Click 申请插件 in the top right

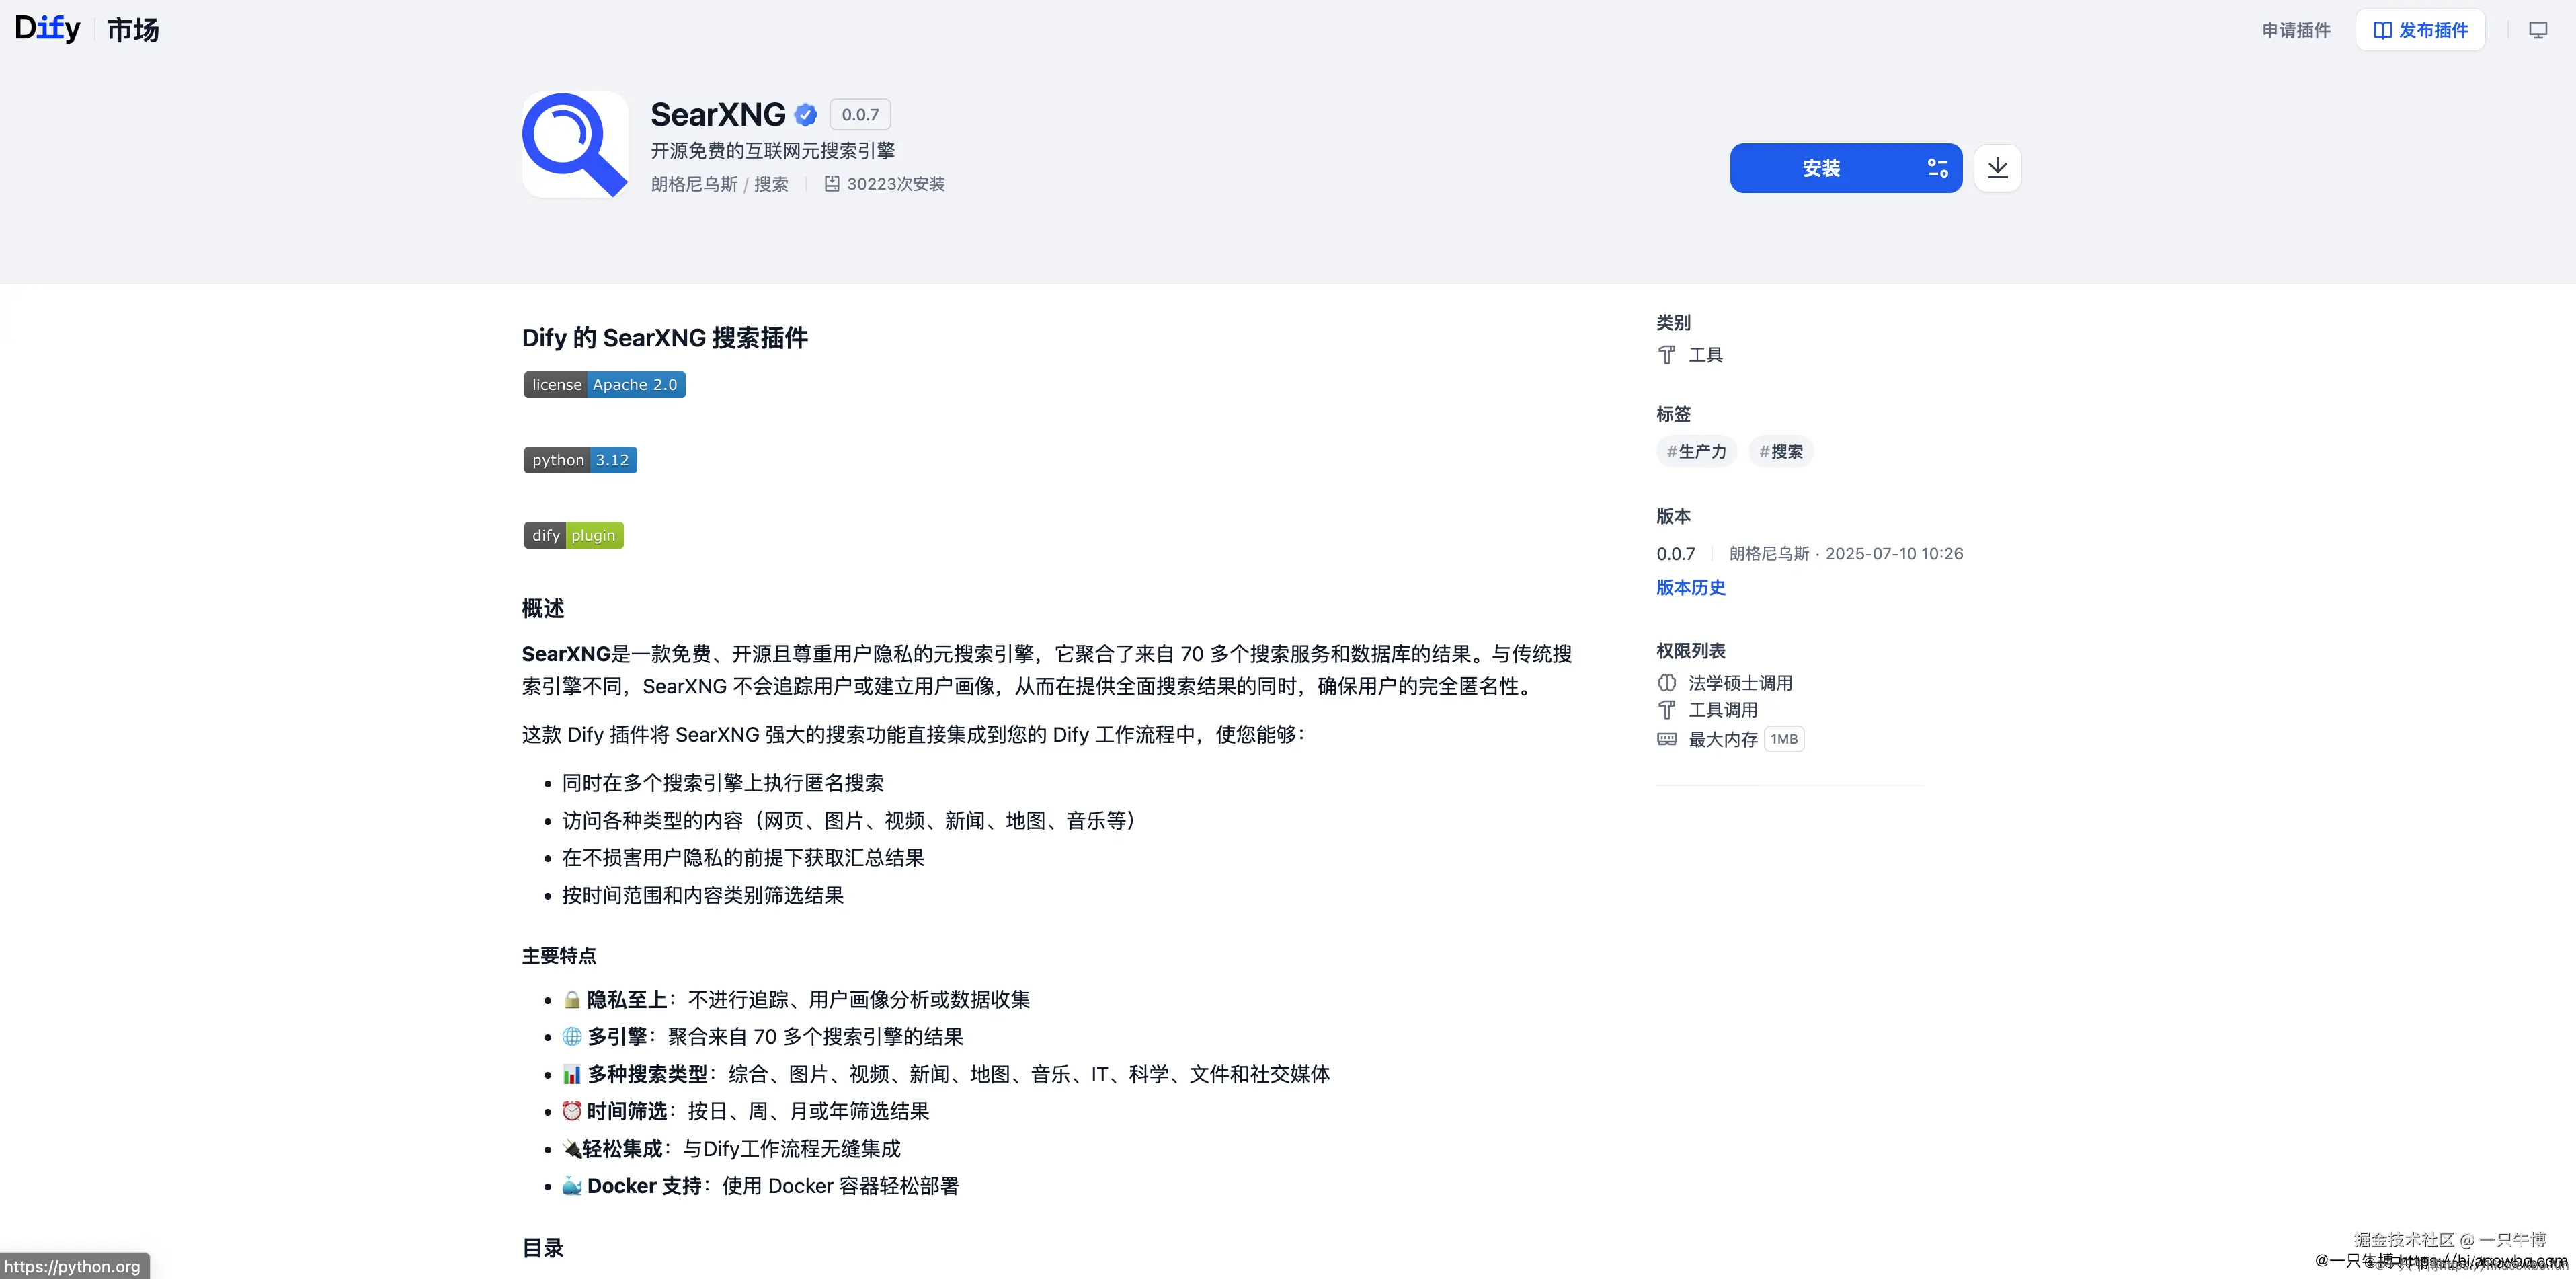click(2295, 29)
